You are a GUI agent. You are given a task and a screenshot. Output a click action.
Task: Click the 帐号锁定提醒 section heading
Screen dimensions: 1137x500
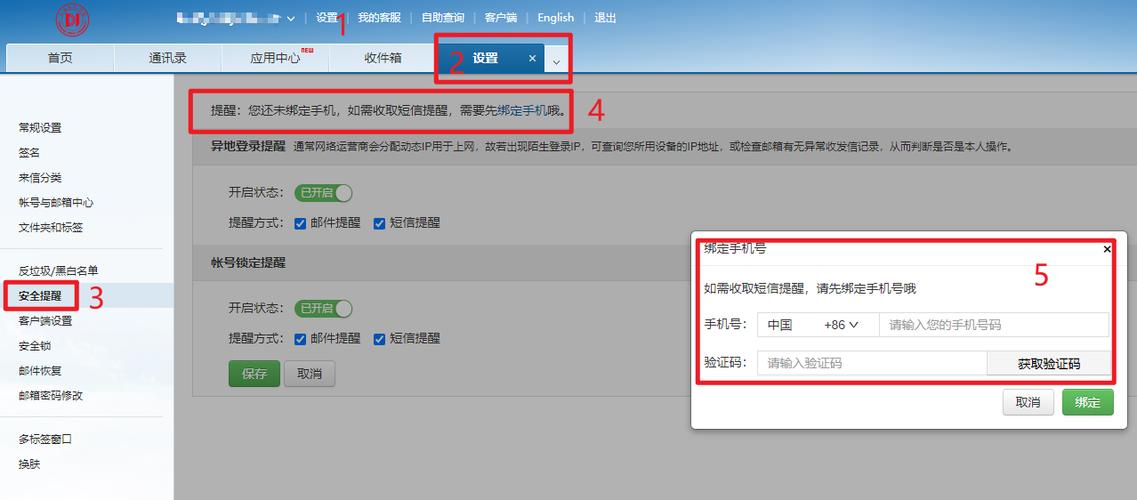[x=248, y=263]
